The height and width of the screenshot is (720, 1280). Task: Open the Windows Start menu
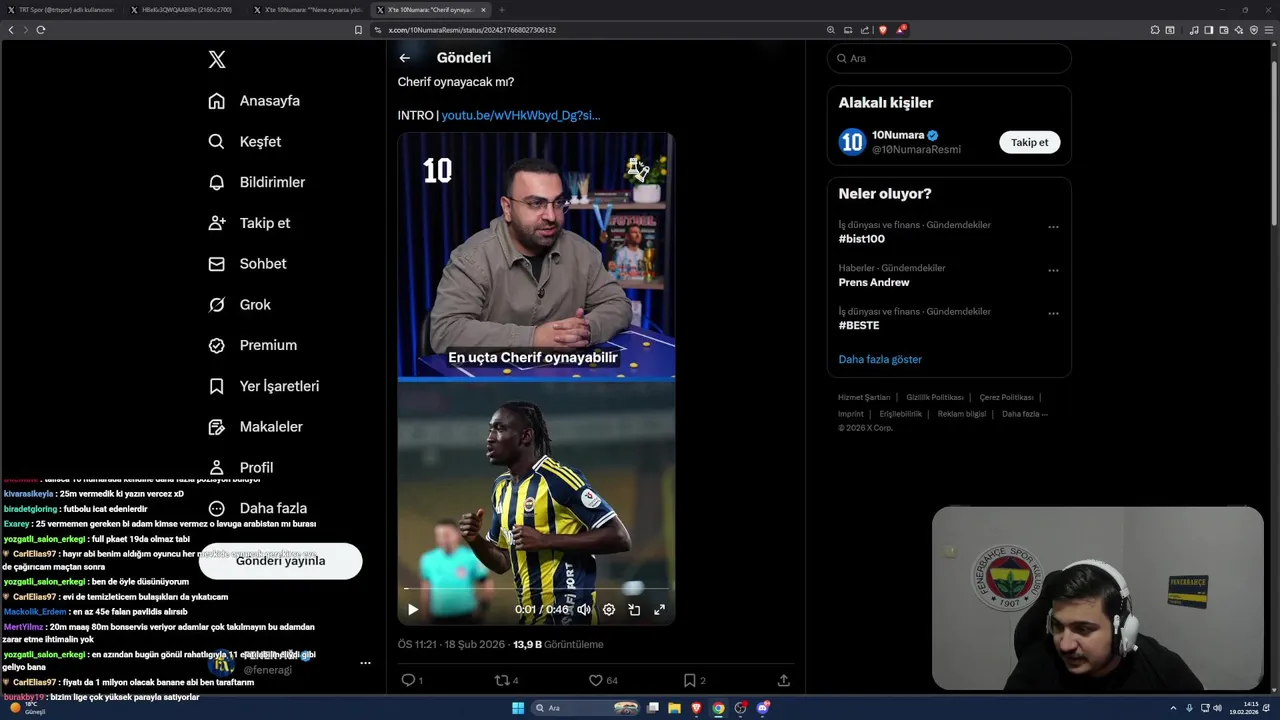pyautogui.click(x=518, y=708)
